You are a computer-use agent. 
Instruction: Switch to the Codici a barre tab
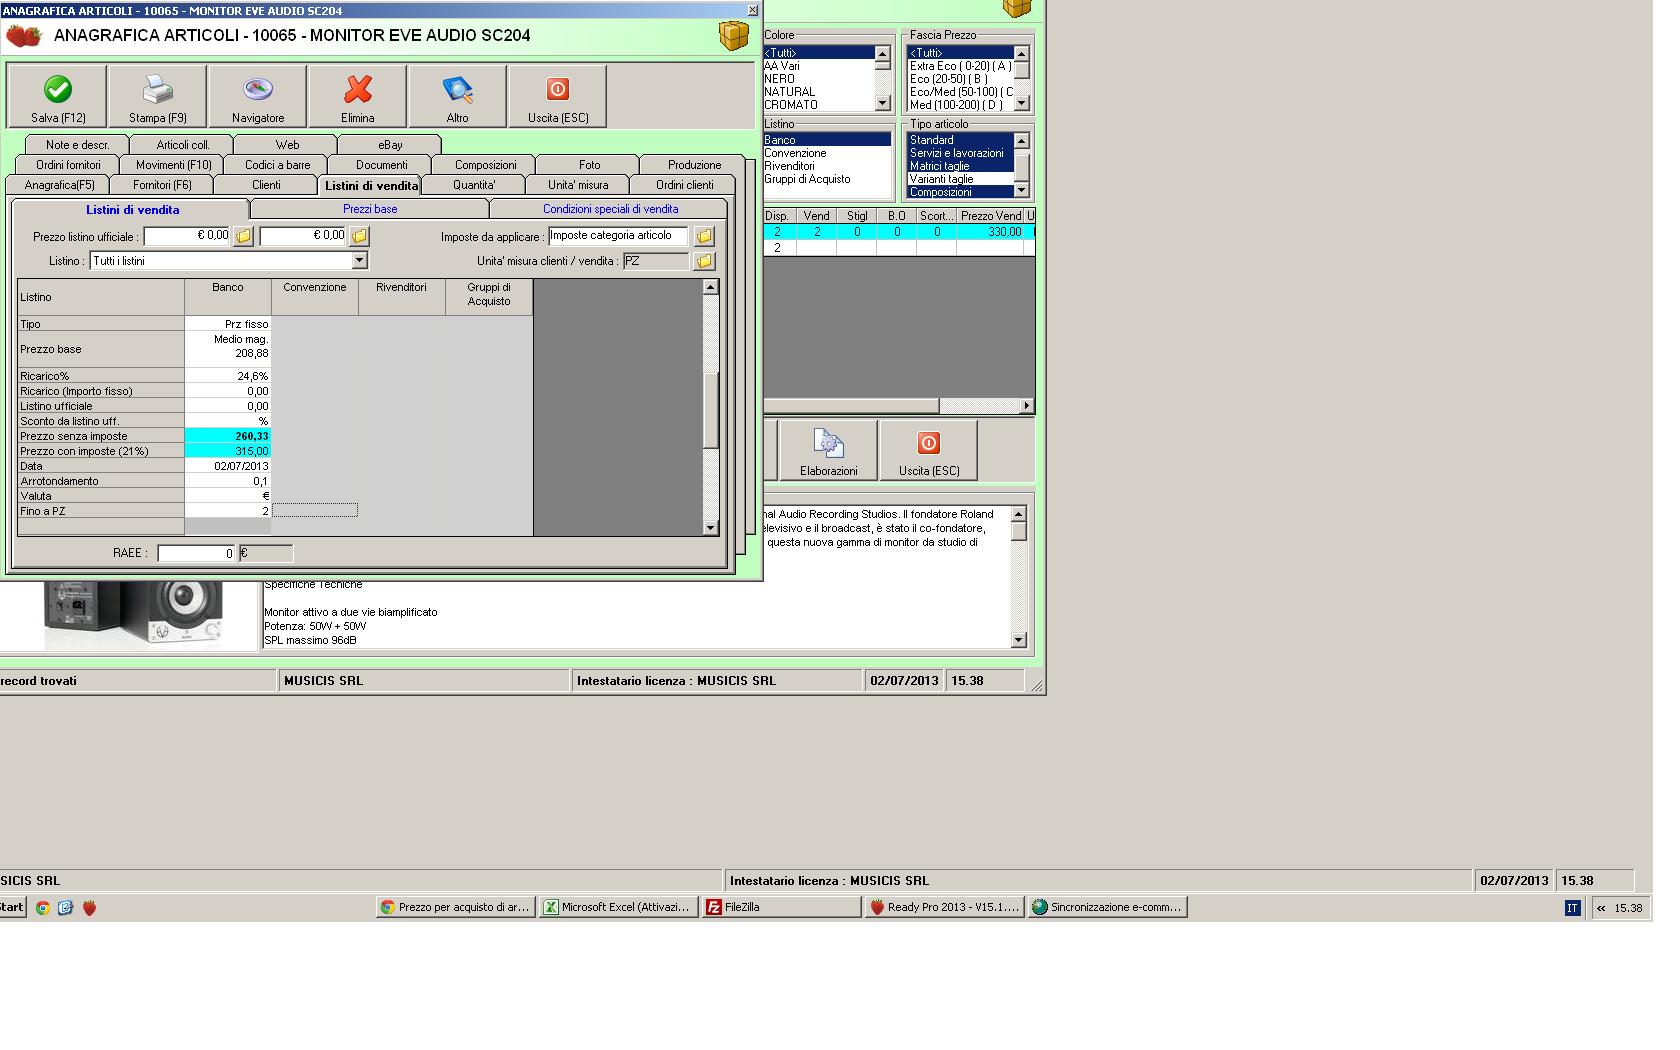click(x=277, y=165)
